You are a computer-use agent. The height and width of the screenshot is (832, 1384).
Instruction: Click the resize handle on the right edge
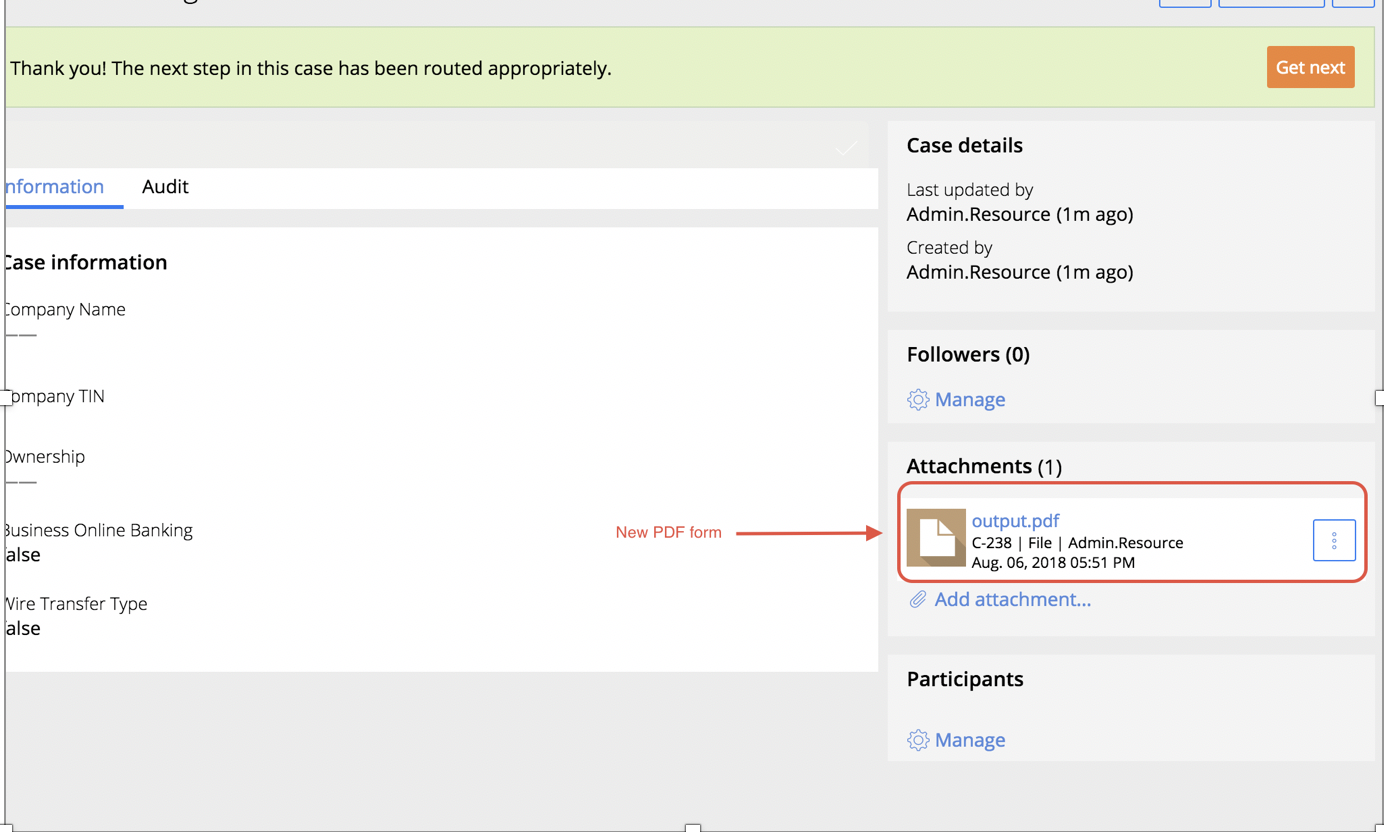click(x=1379, y=398)
